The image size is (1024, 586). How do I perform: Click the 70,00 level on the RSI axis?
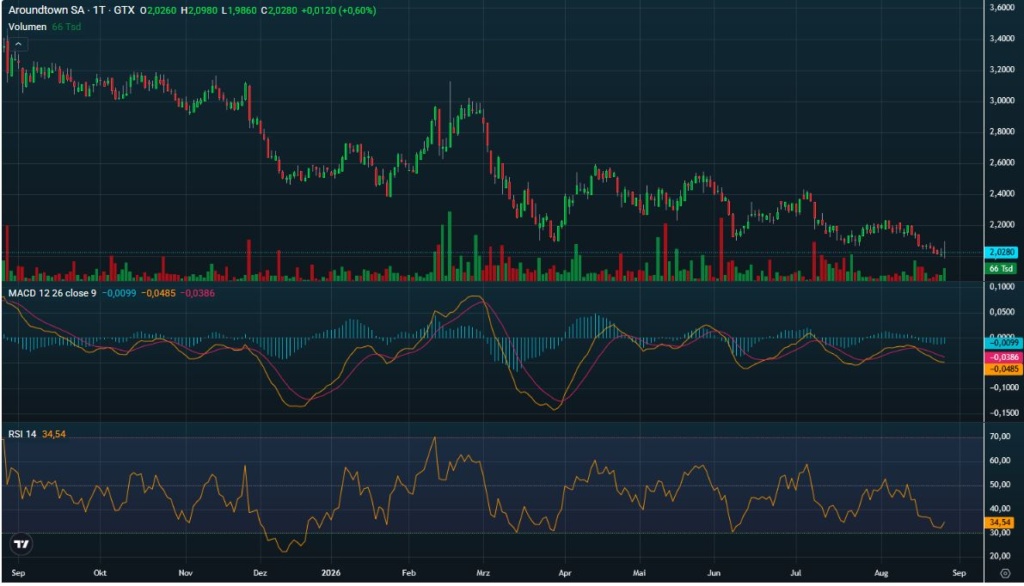point(1000,436)
